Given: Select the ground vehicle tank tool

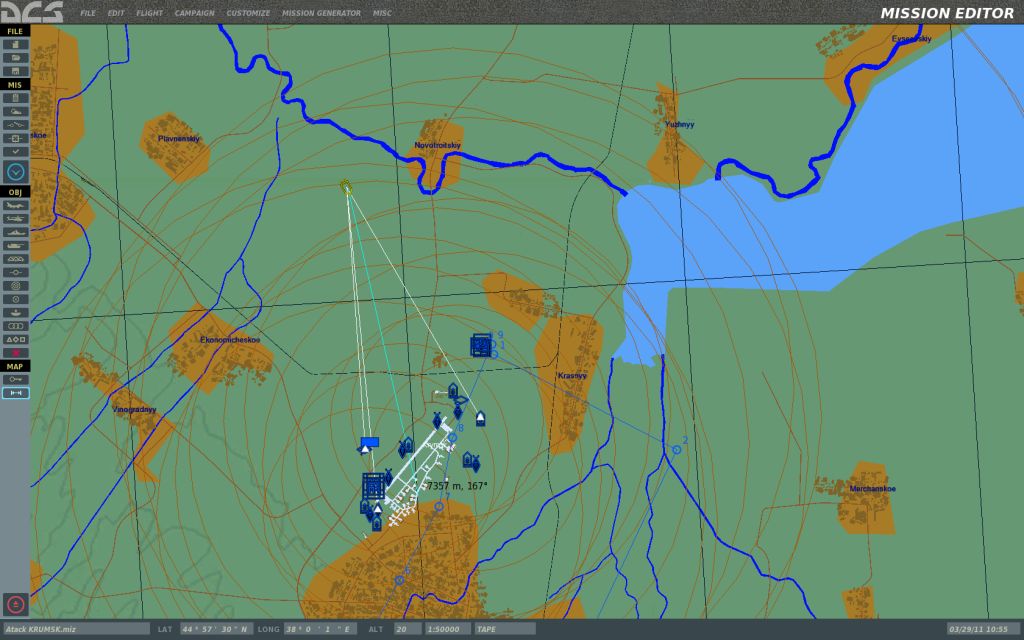Looking at the screenshot, I should [x=15, y=246].
